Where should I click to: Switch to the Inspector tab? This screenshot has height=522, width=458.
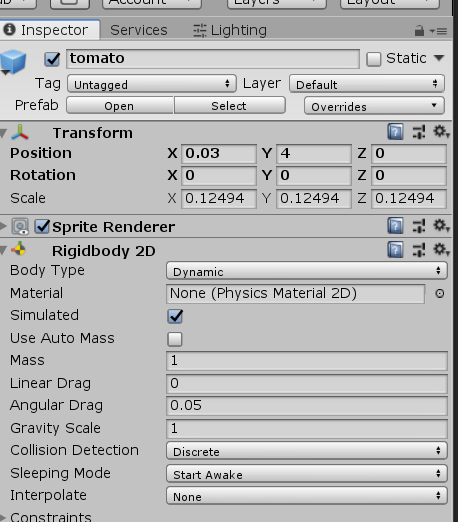tap(49, 30)
